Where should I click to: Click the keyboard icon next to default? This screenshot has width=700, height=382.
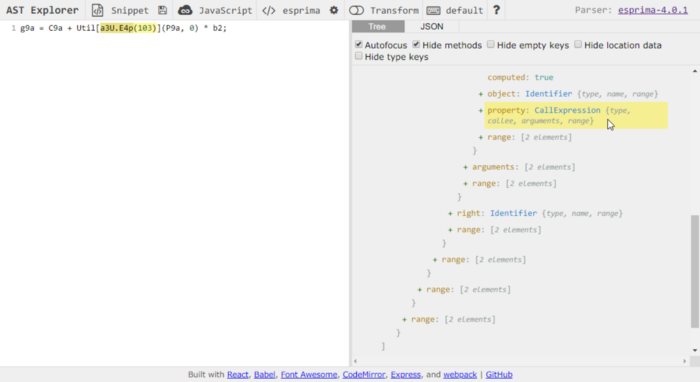[x=433, y=10]
